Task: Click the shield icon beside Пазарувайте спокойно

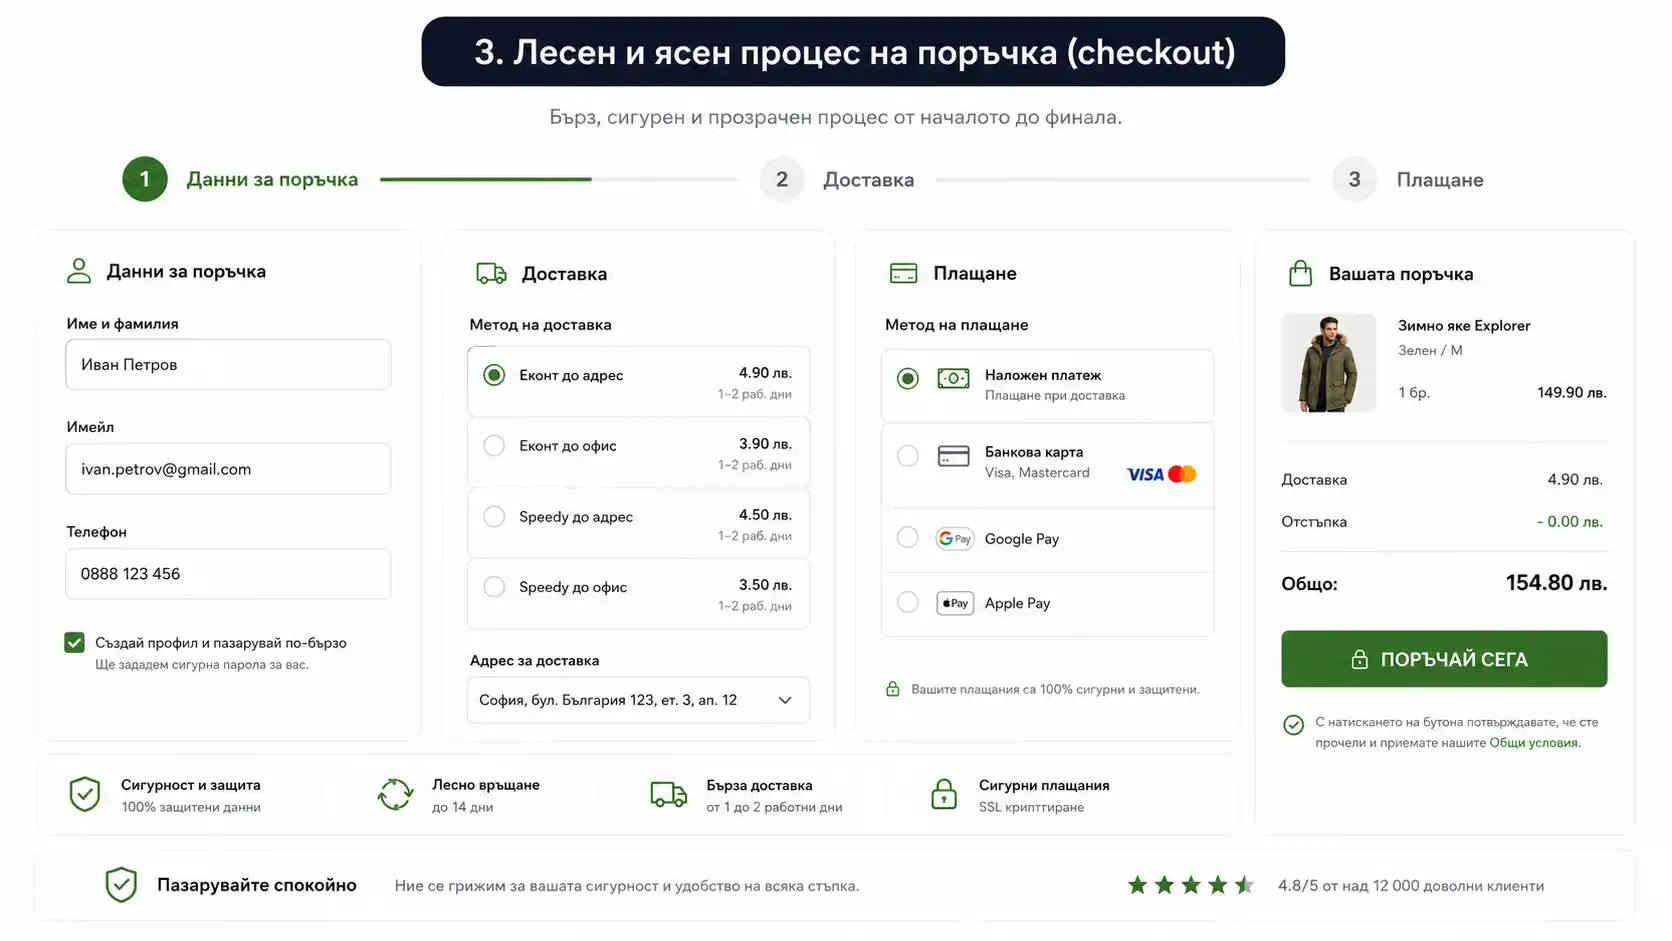Action: (121, 884)
